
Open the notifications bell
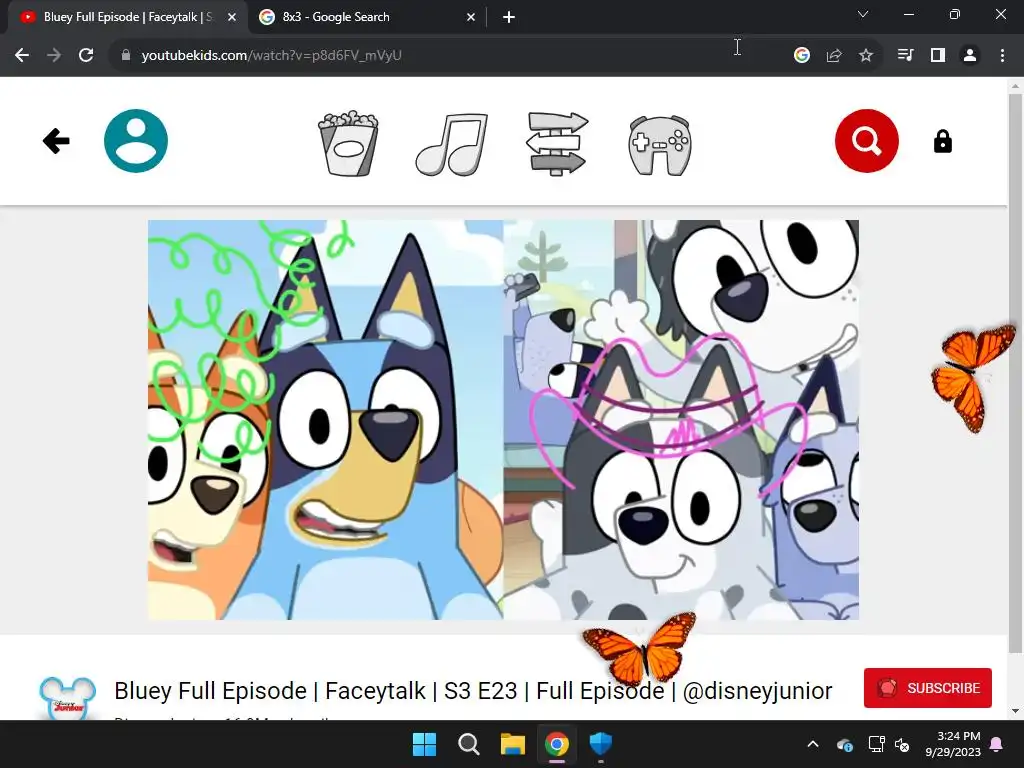point(997,744)
